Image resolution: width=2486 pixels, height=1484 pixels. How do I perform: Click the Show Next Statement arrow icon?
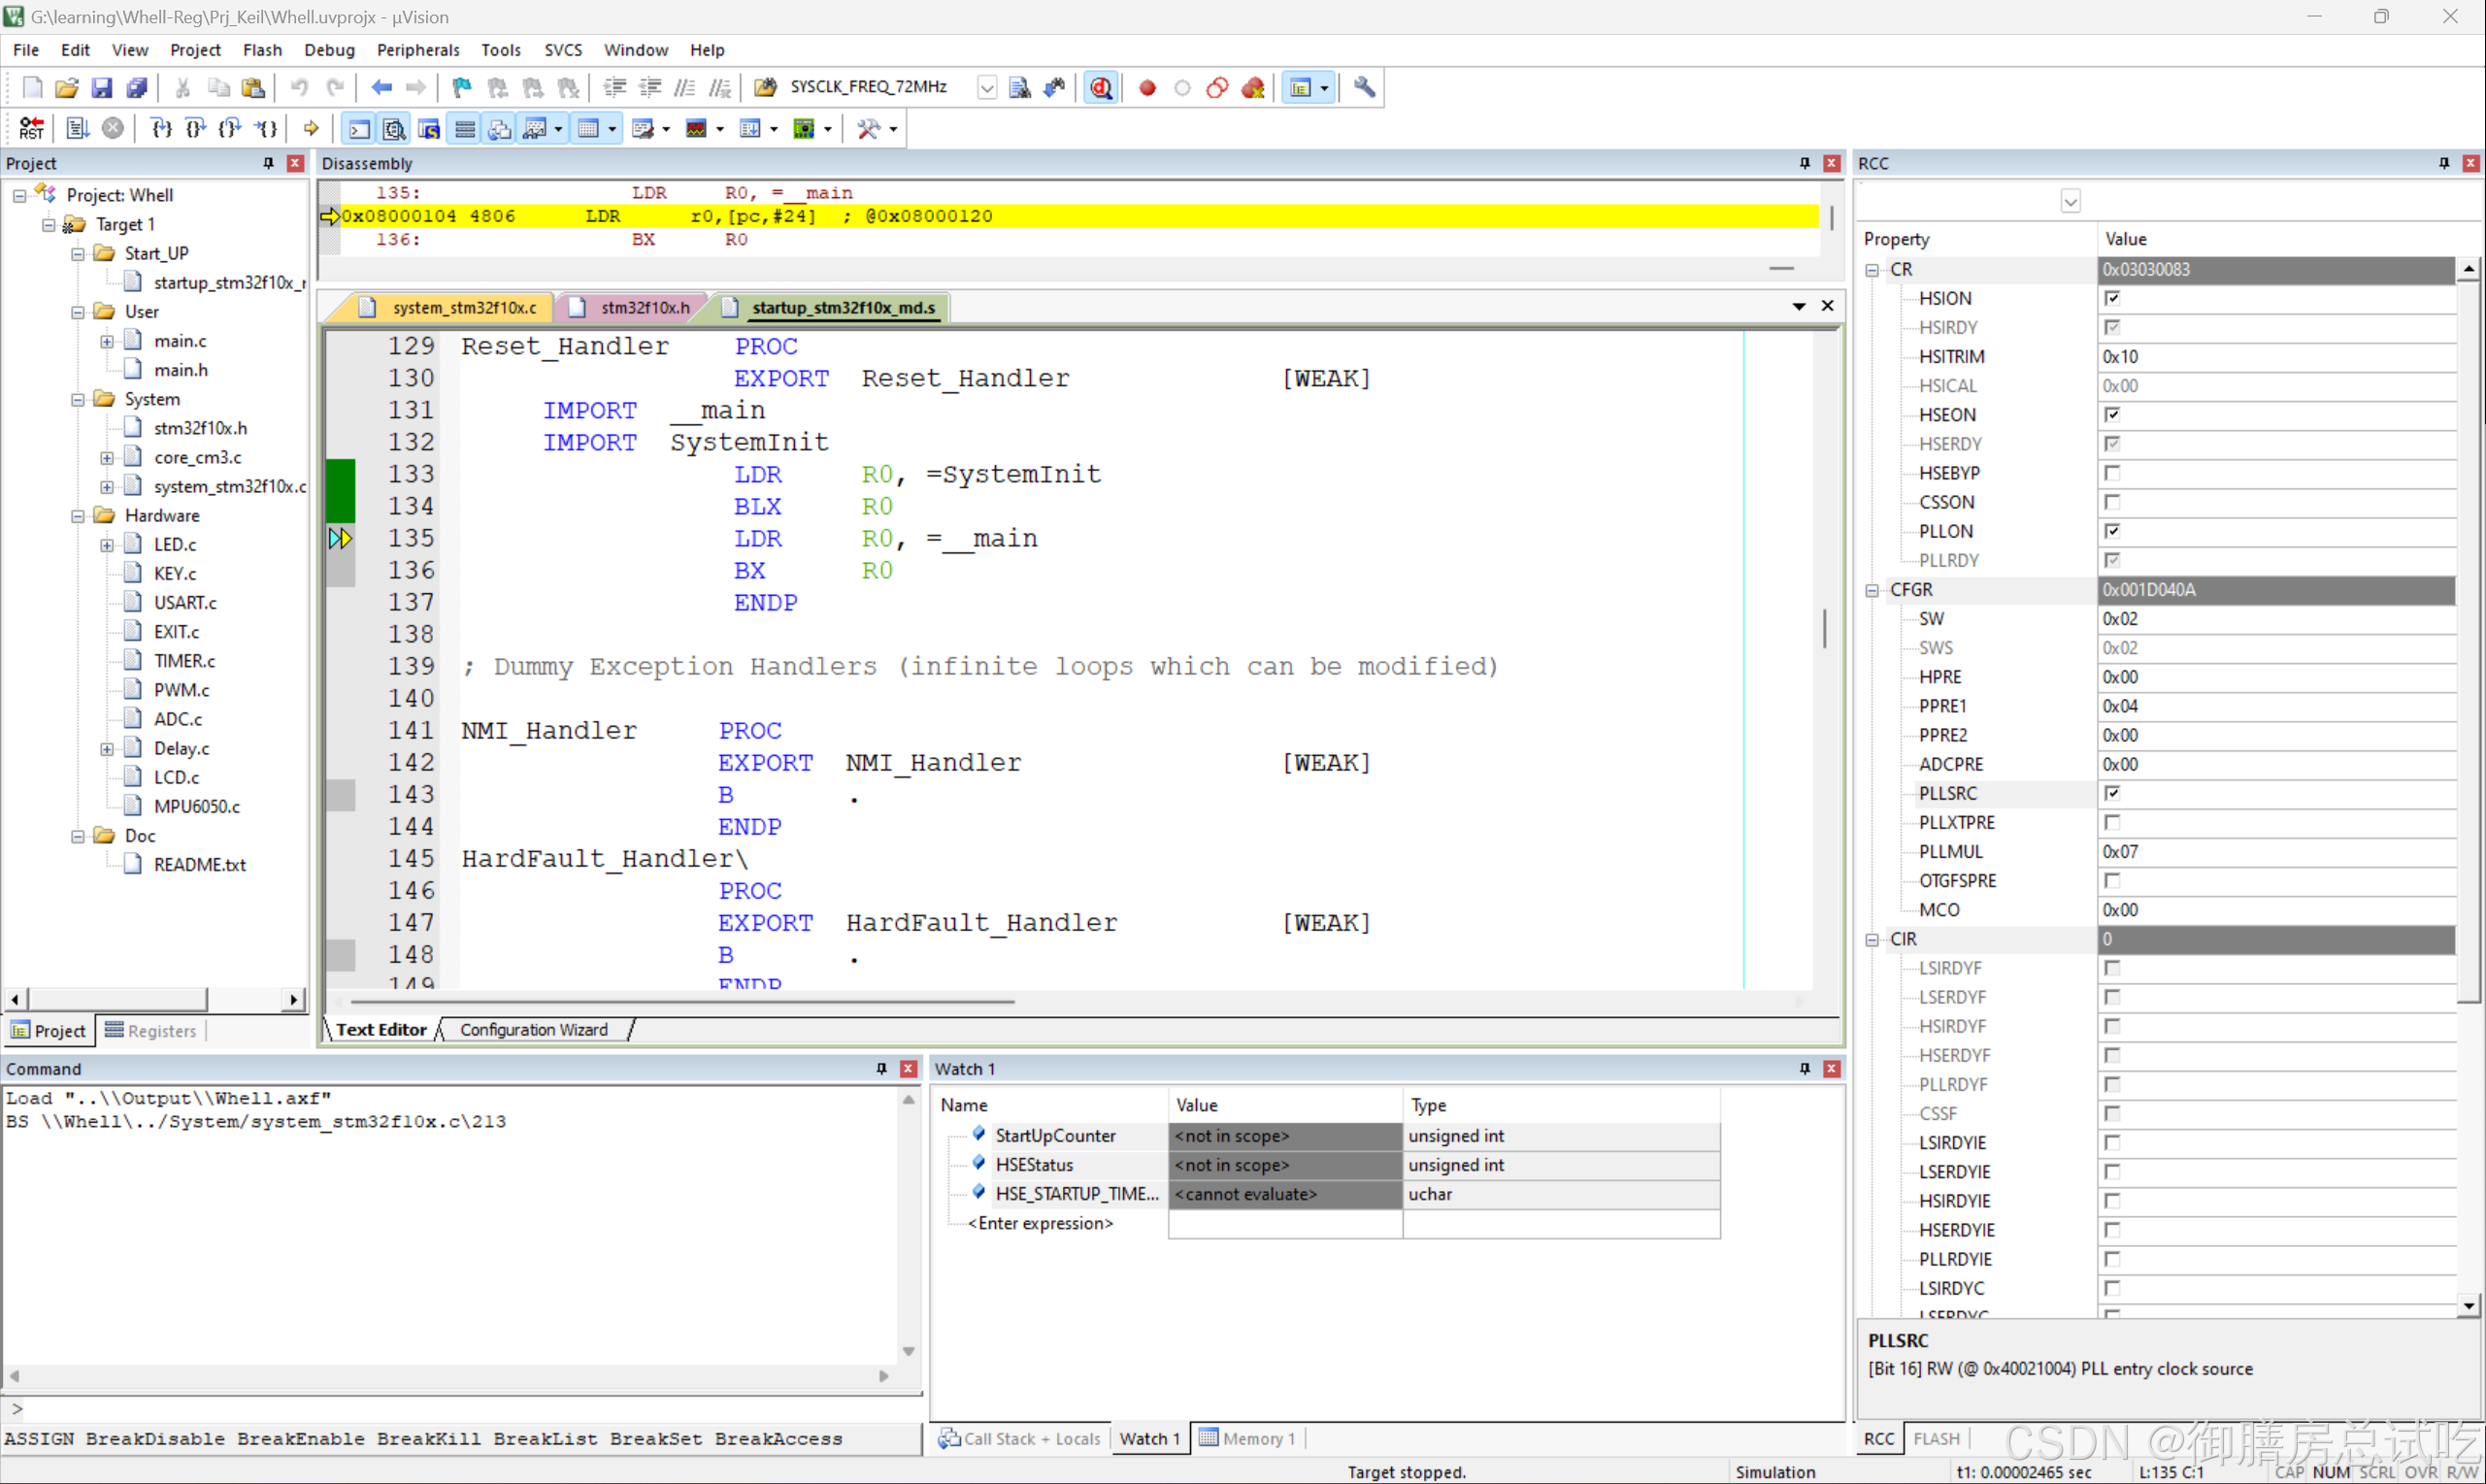click(x=311, y=128)
